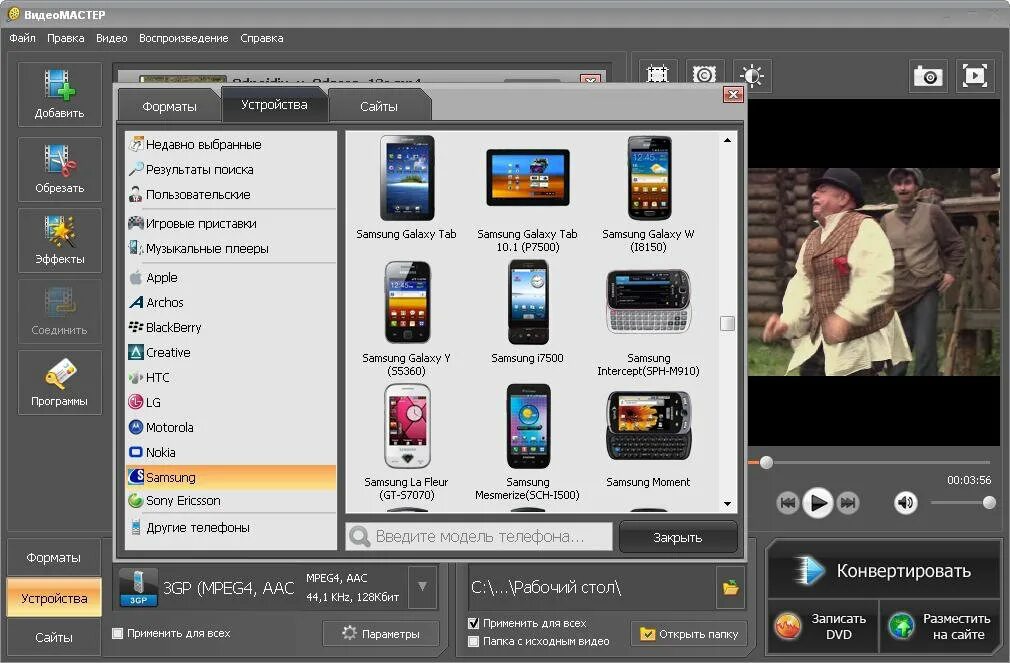Choose Sony Ericsson in the brand list
Viewport: 1010px width, 663px height.
click(x=231, y=501)
